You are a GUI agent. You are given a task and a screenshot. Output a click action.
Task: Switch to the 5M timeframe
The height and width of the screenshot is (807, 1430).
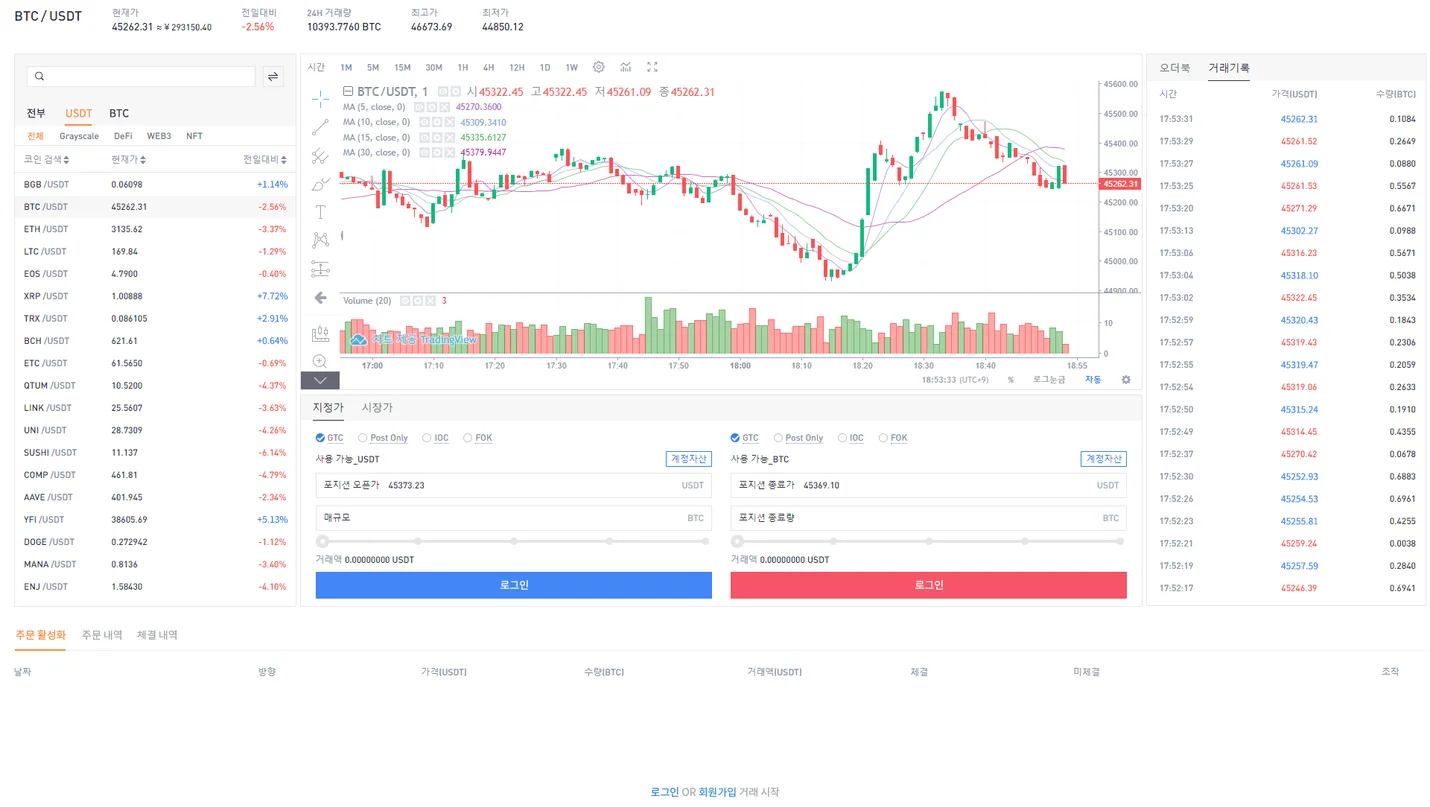pos(372,68)
